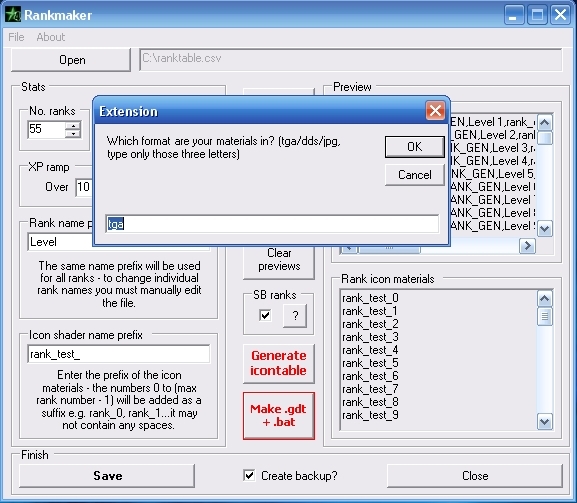Select the Preview row containing Level 3
577x503 pixels.
493,148
